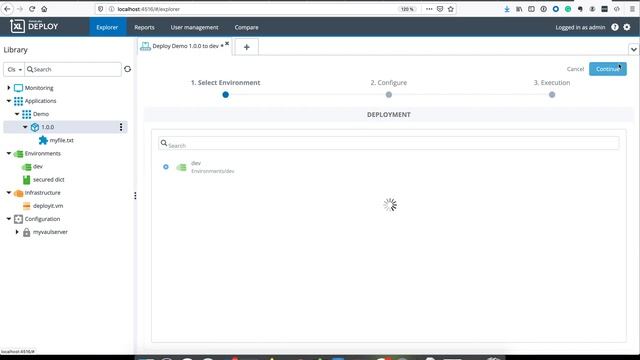Click the myvaulserver lock icon

27,232
